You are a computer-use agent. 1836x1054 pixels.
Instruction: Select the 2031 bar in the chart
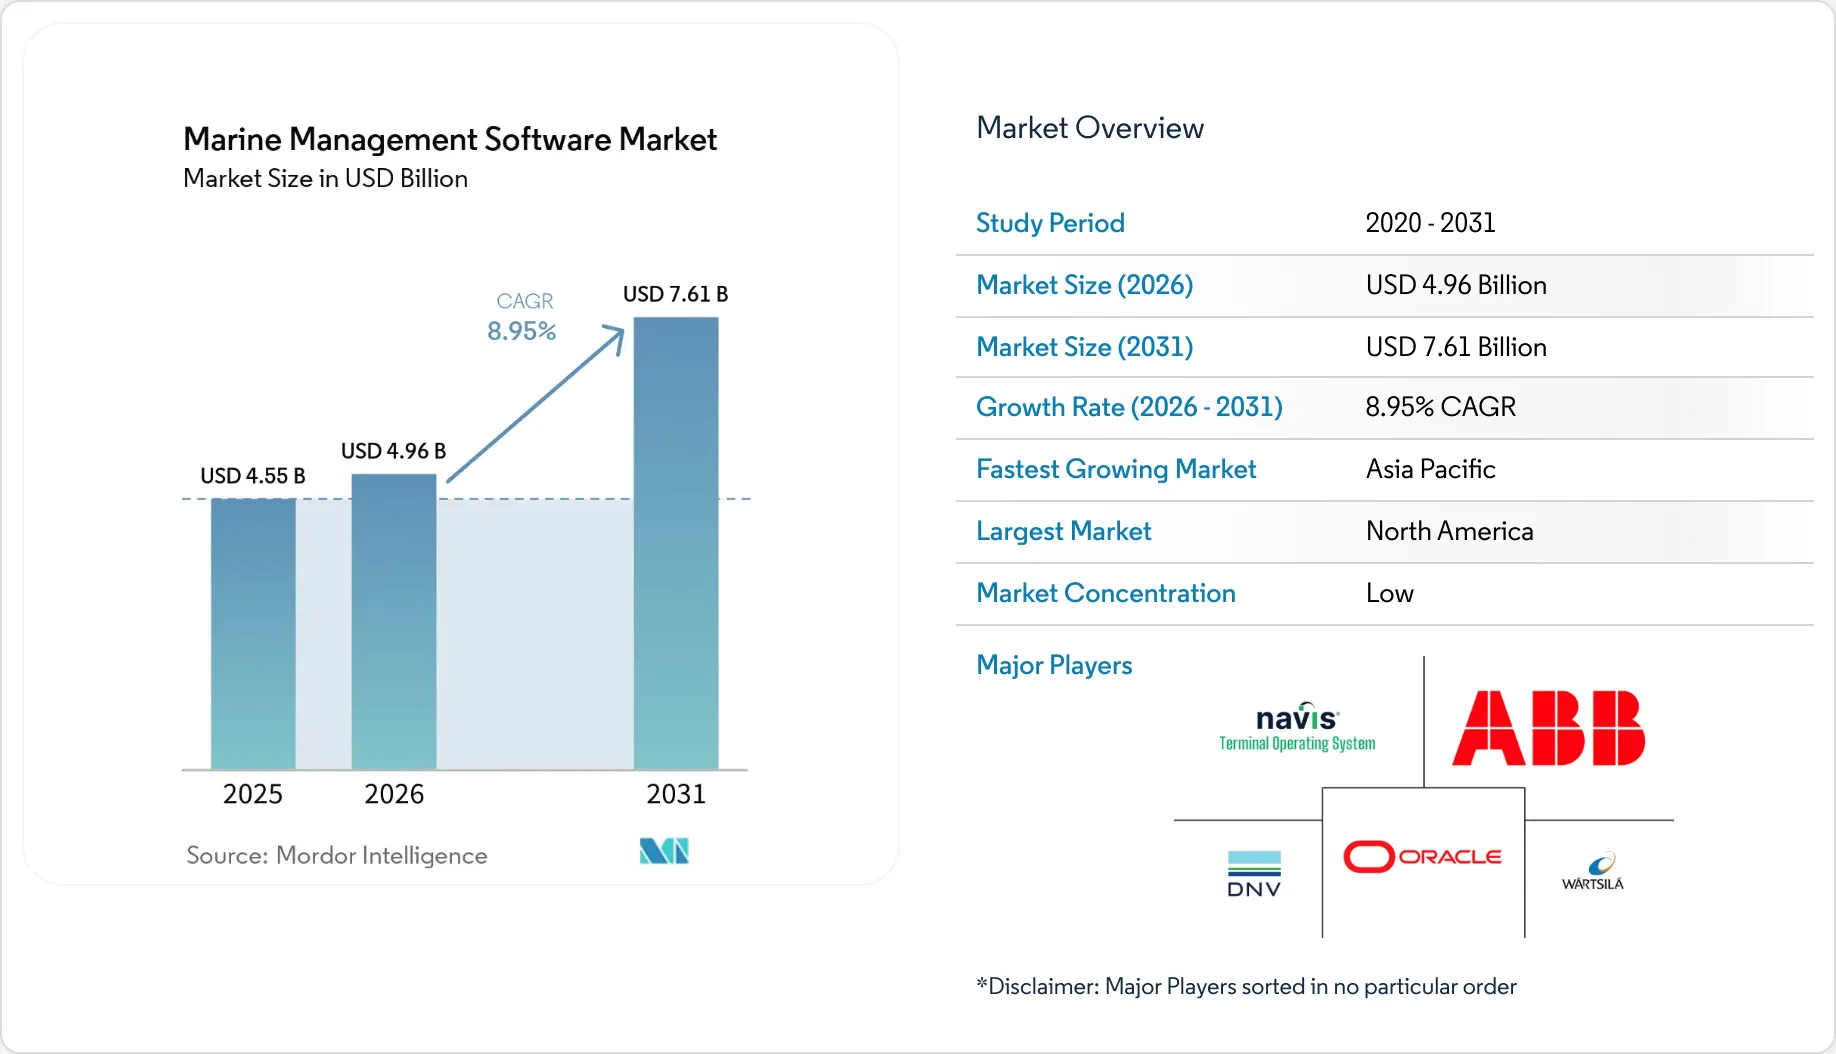676,543
